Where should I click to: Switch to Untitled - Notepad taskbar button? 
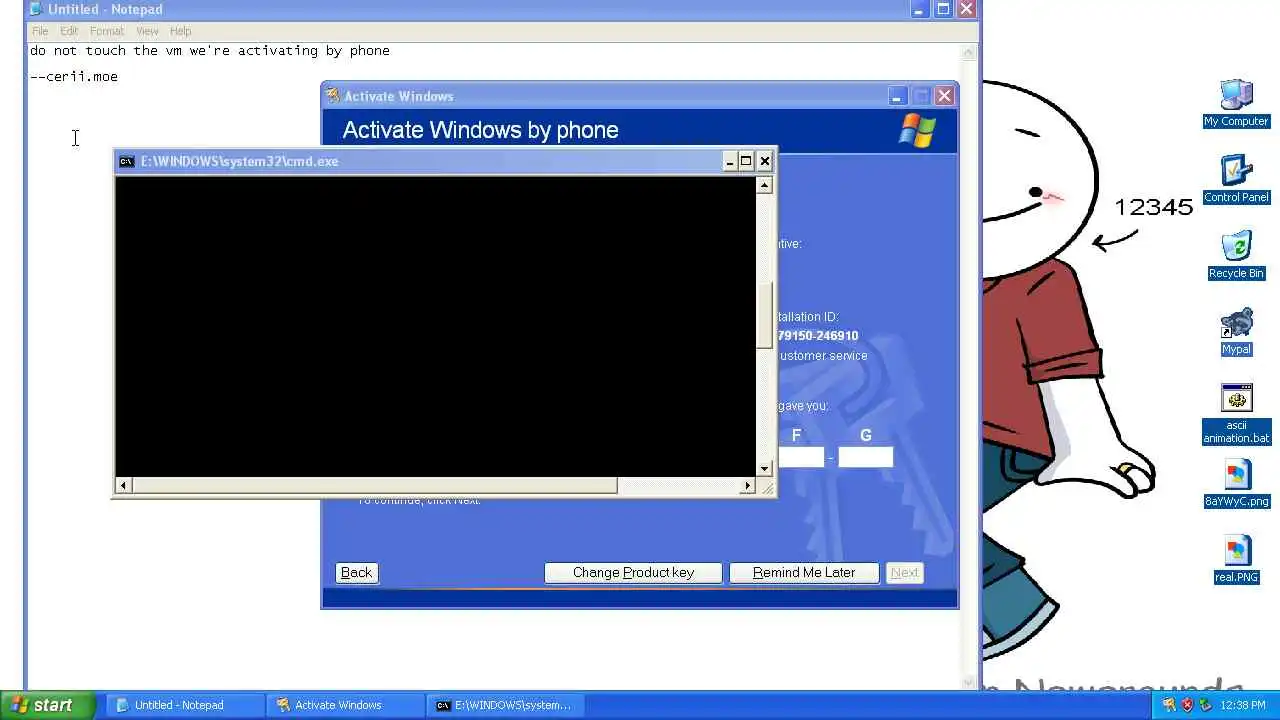click(186, 705)
